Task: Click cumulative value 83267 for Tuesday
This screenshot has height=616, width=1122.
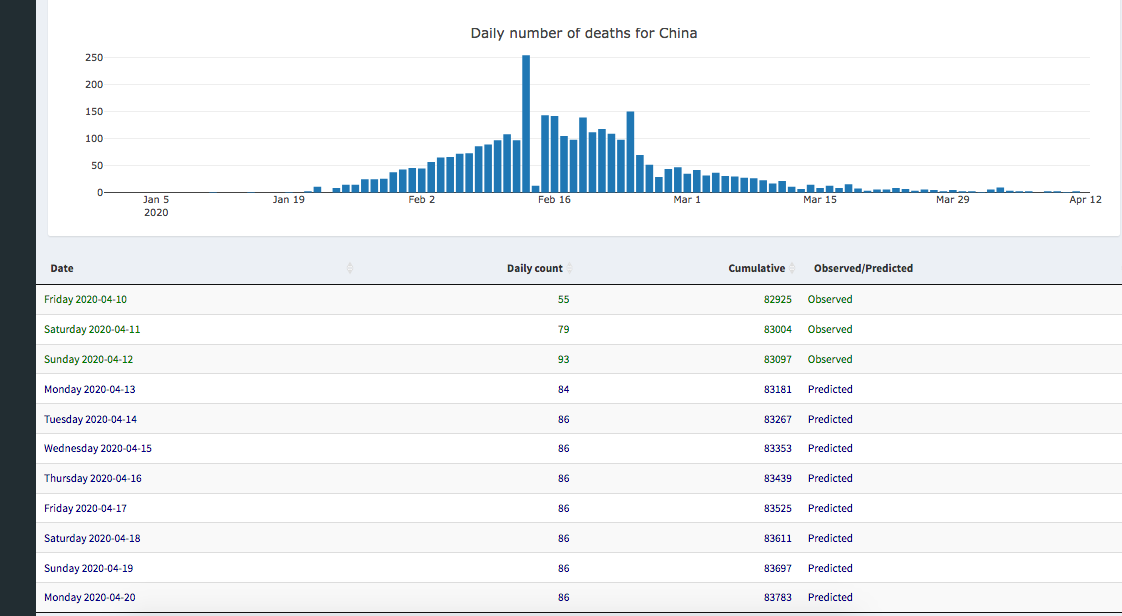Action: [777, 419]
